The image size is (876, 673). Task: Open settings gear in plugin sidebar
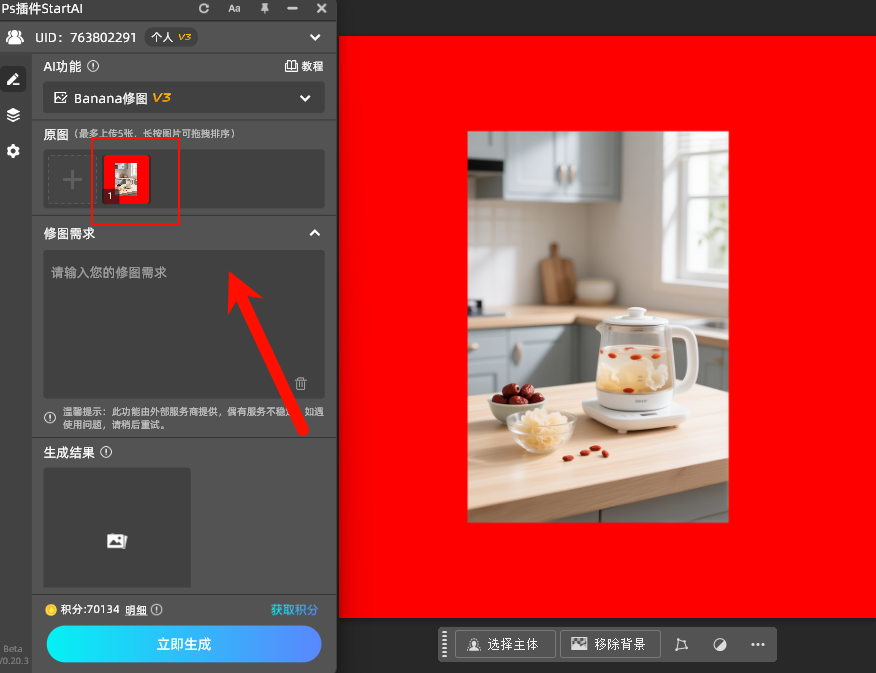[x=13, y=151]
